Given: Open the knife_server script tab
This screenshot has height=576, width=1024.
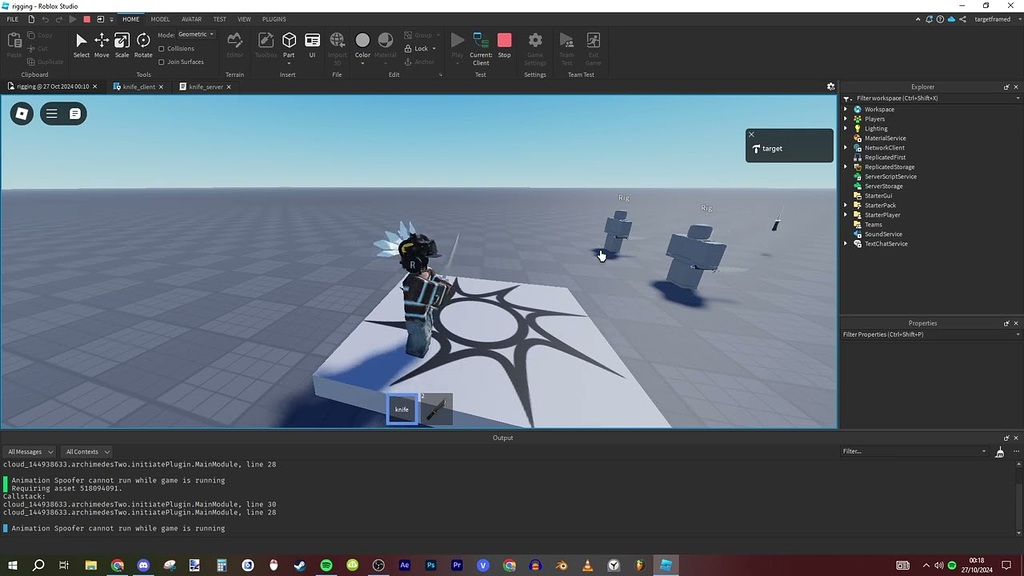Looking at the screenshot, I should point(207,86).
